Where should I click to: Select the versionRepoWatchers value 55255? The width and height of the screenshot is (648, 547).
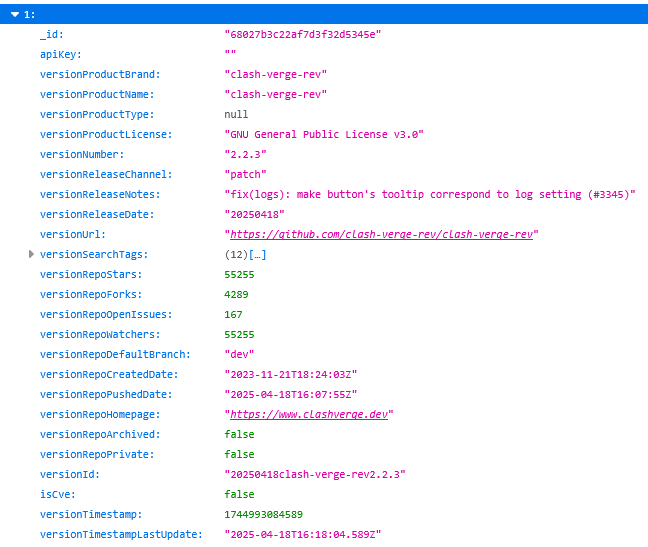click(x=239, y=334)
